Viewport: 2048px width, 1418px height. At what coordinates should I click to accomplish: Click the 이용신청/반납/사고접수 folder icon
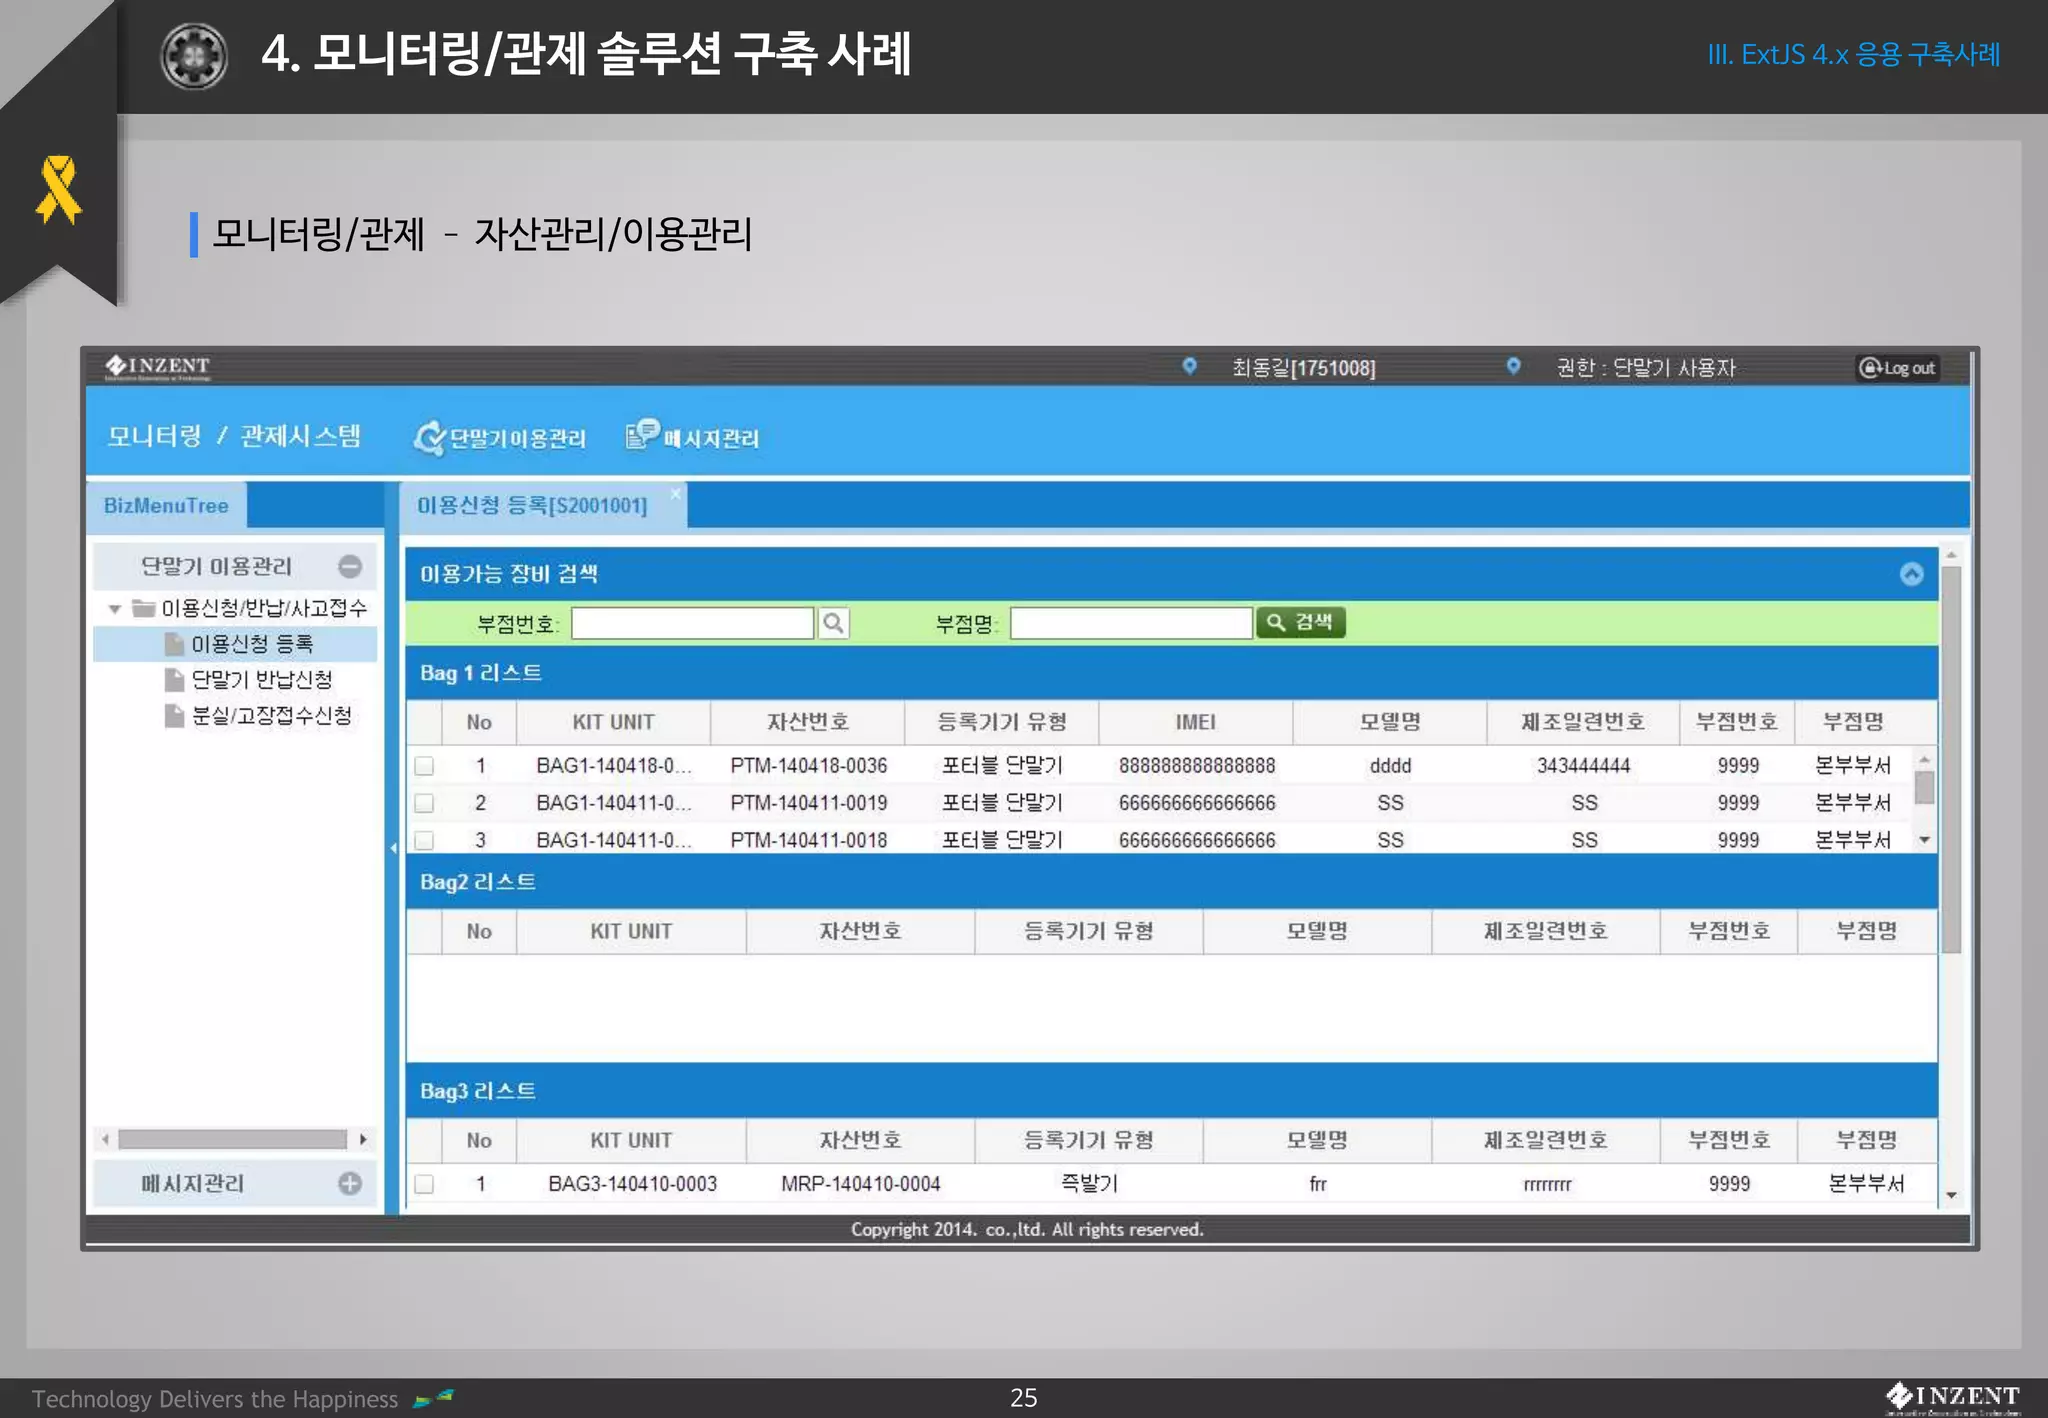(x=144, y=608)
